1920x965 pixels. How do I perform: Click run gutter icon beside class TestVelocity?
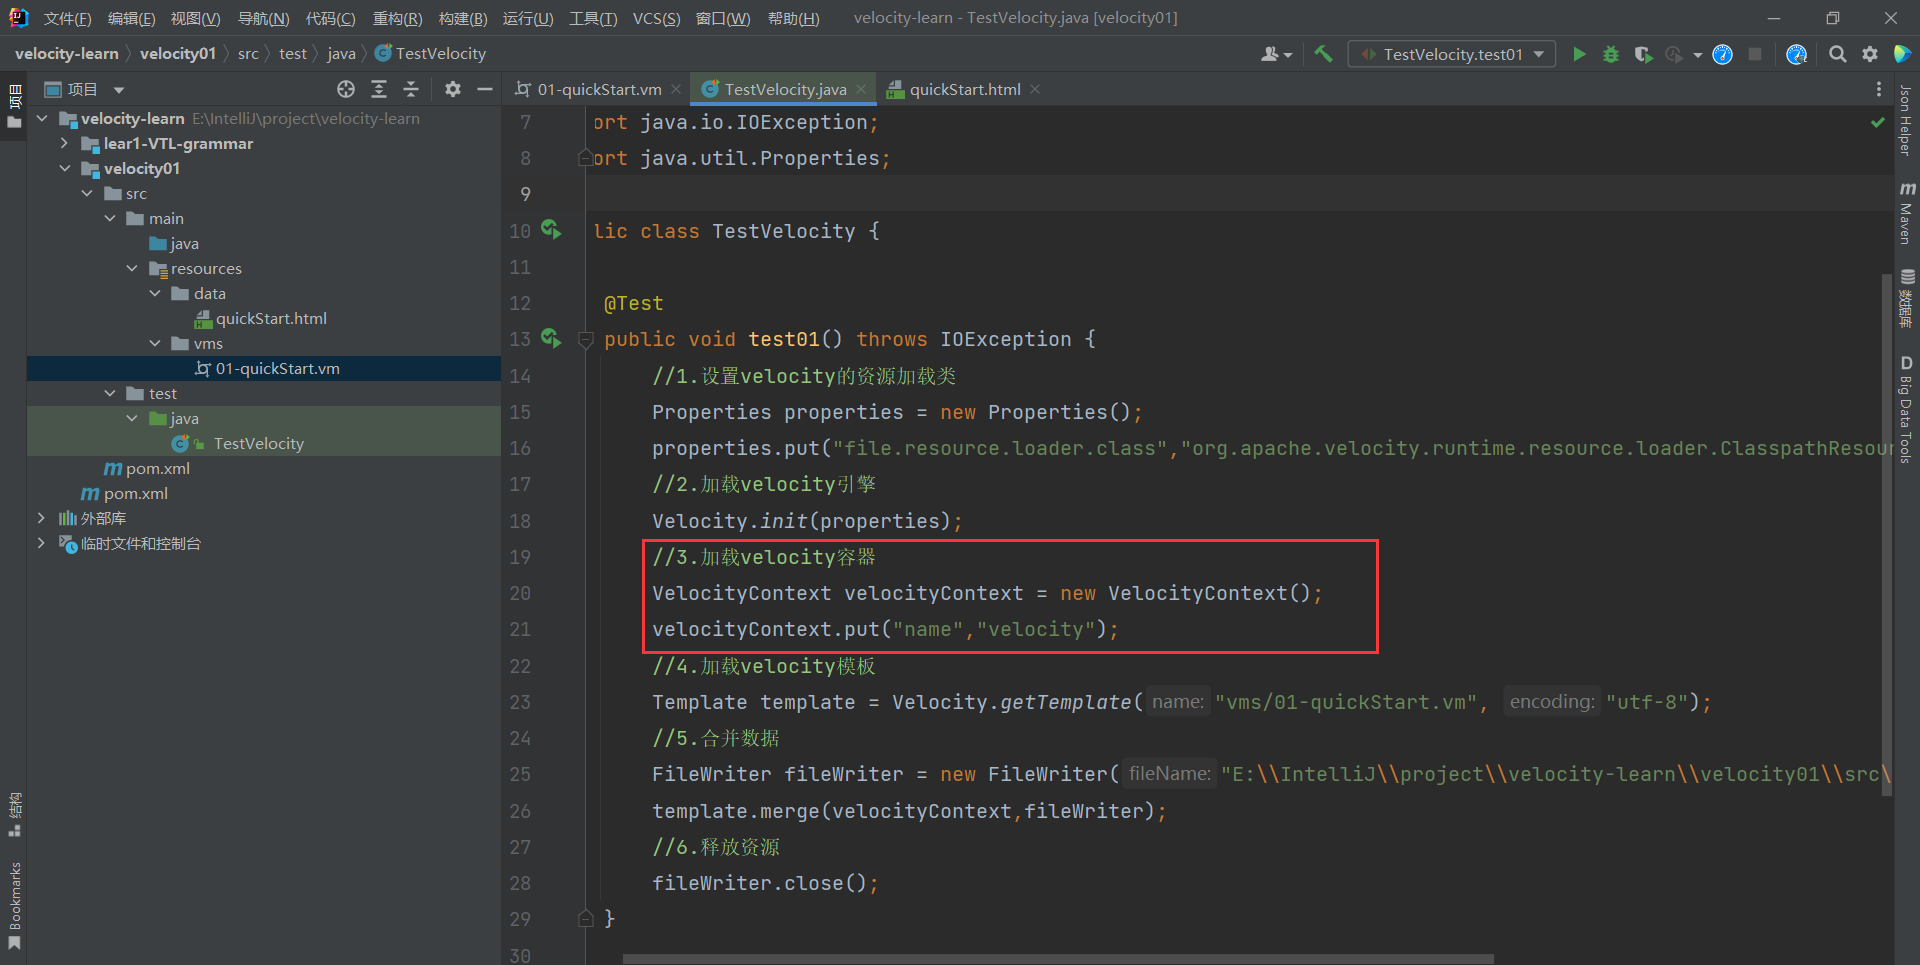pos(551,229)
